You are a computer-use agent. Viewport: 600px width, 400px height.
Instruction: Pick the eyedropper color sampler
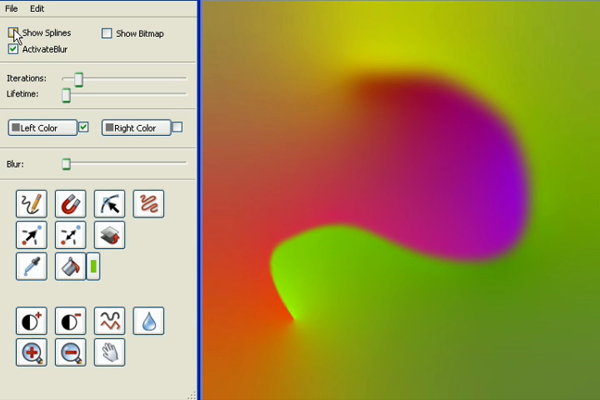coord(31,266)
